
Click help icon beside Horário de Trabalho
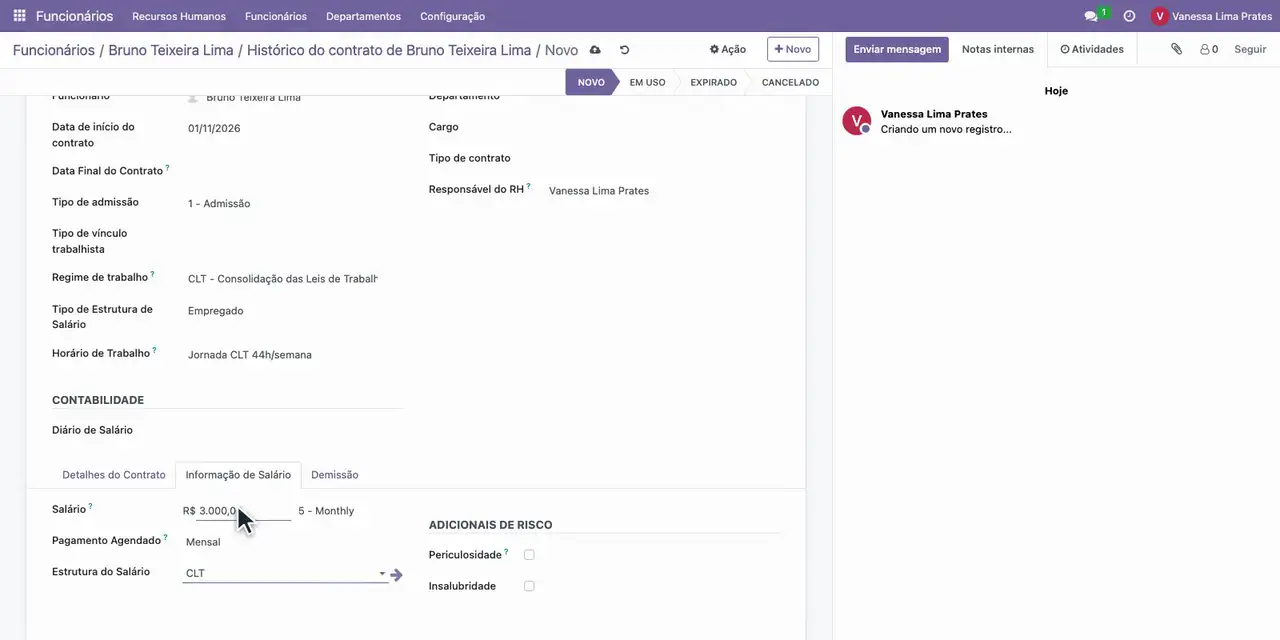coord(154,349)
